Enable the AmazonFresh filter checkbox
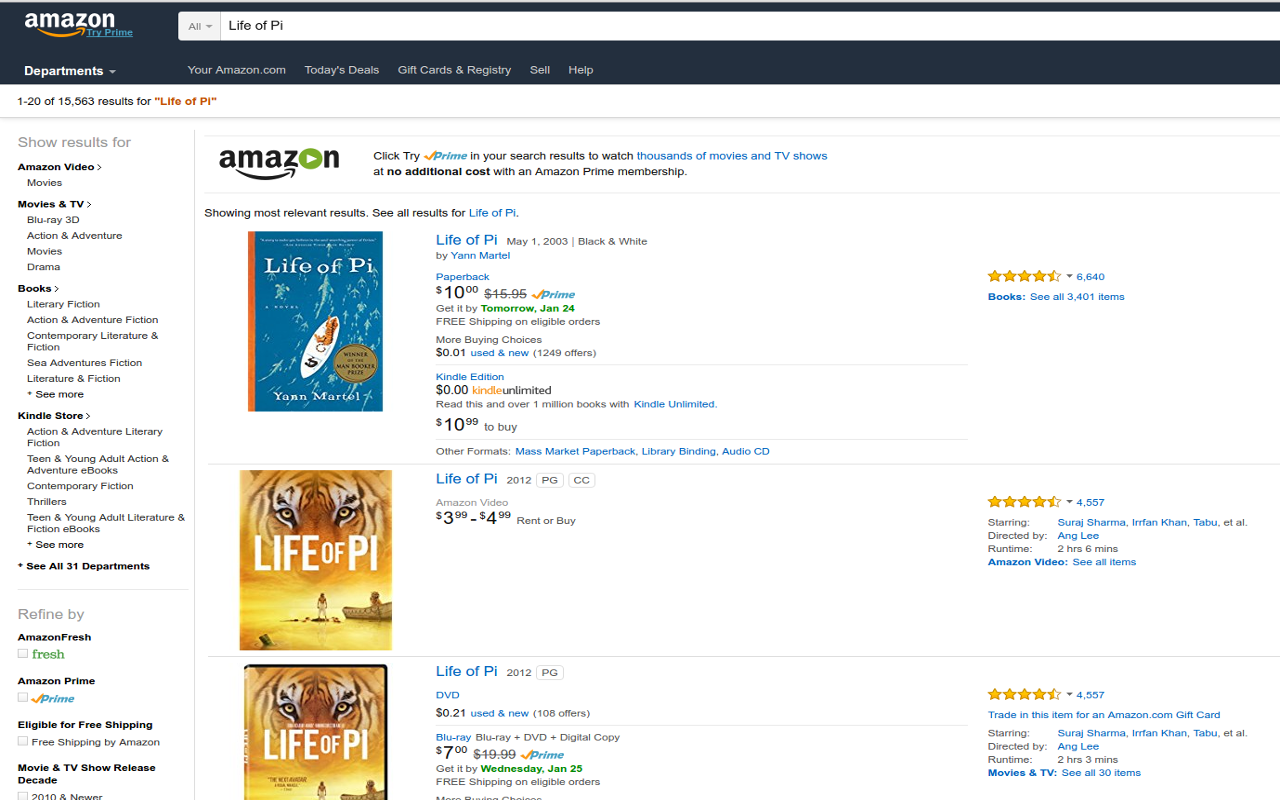Image resolution: width=1280 pixels, height=800 pixels. 23,654
